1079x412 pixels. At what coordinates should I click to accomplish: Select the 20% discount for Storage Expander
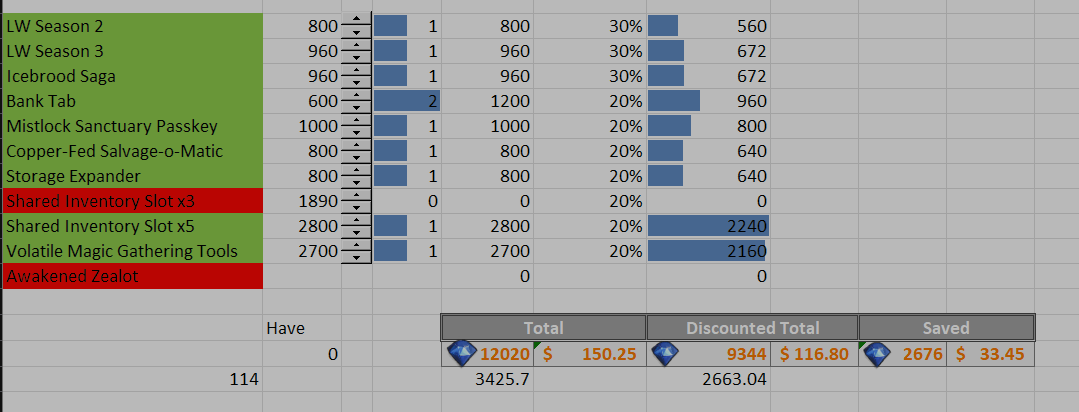pos(590,175)
